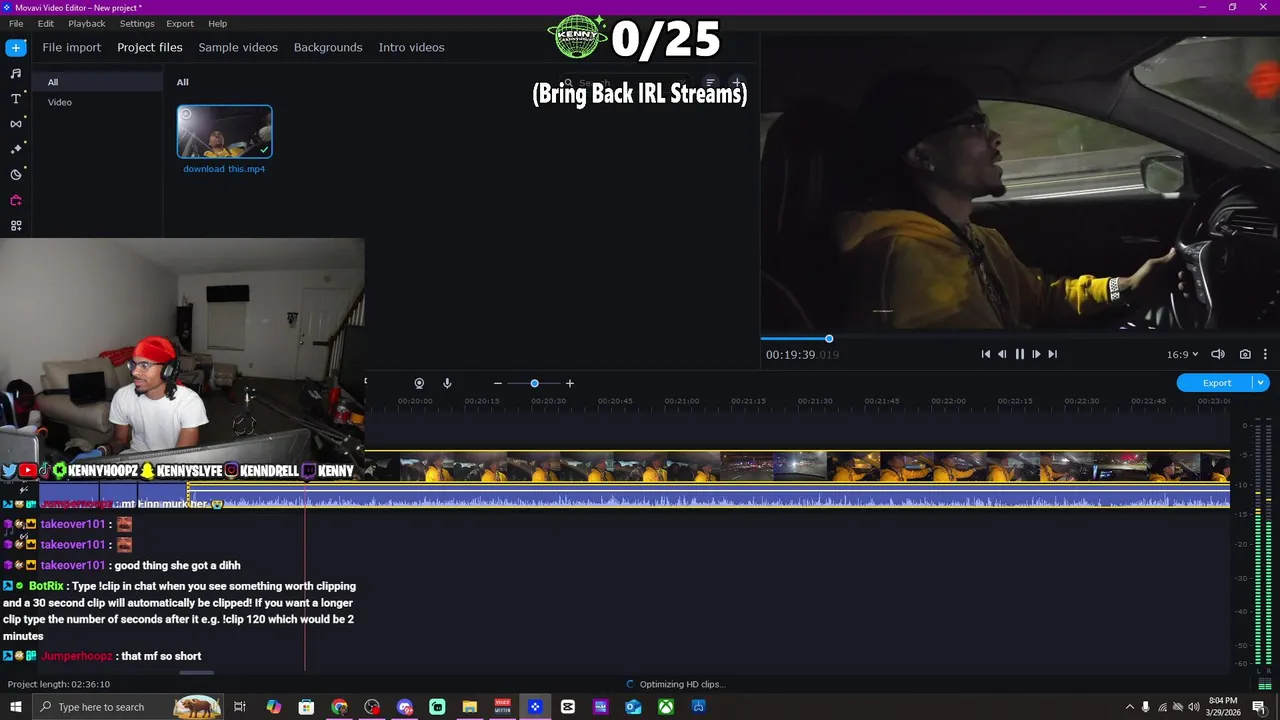Open the Windows Start menu
The width and height of the screenshot is (1280, 720).
click(16, 707)
